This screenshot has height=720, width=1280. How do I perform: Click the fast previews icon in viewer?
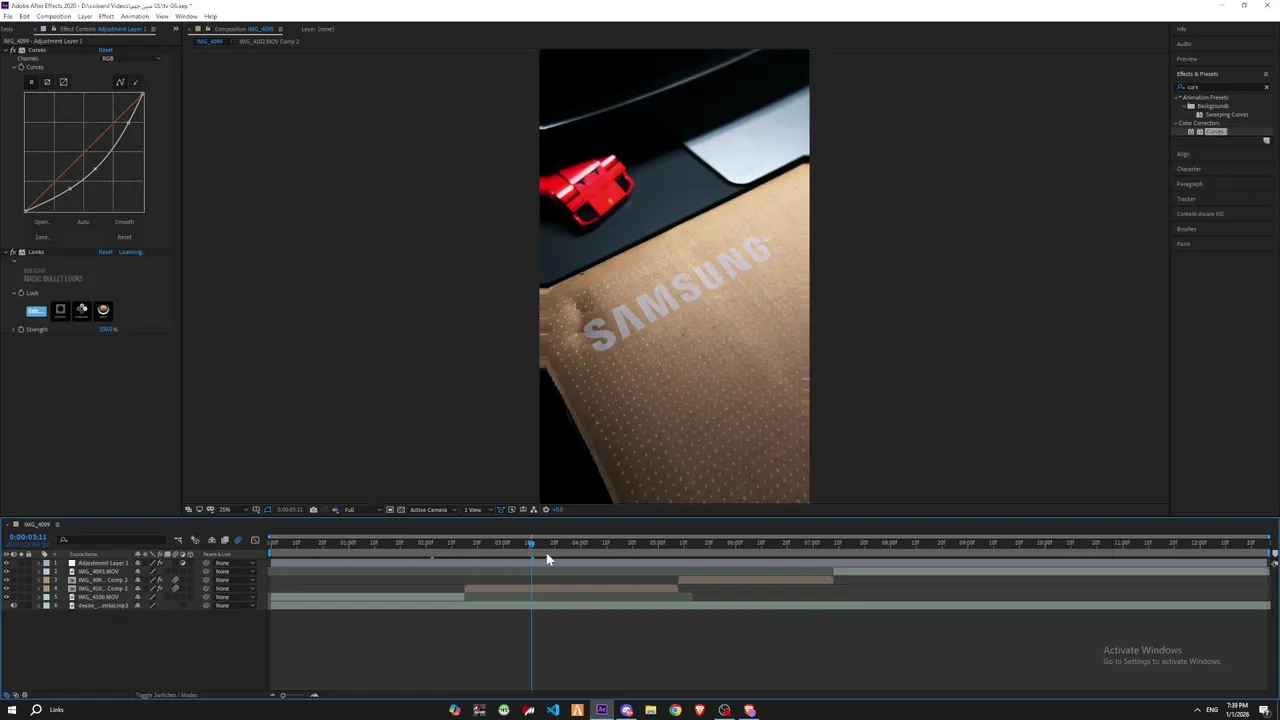(x=512, y=510)
